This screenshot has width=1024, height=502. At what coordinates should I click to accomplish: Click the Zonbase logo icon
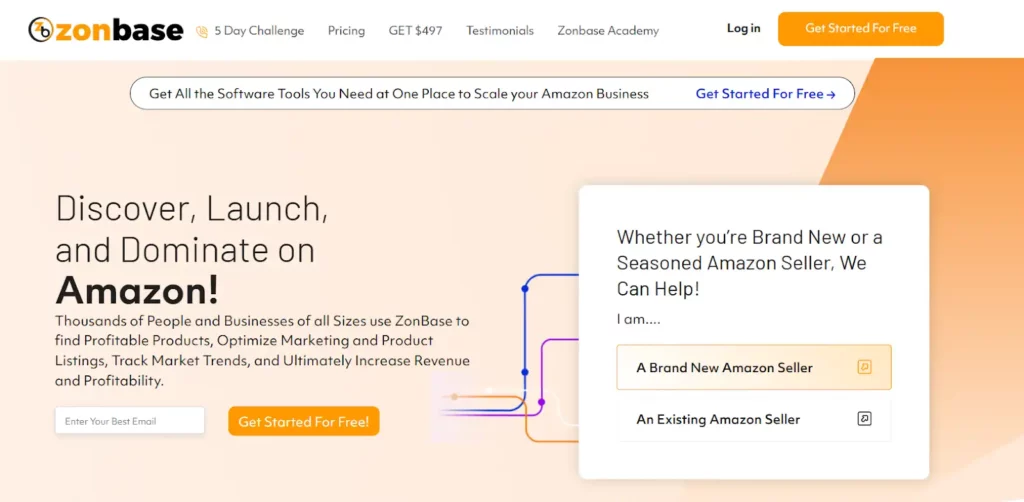pos(40,30)
